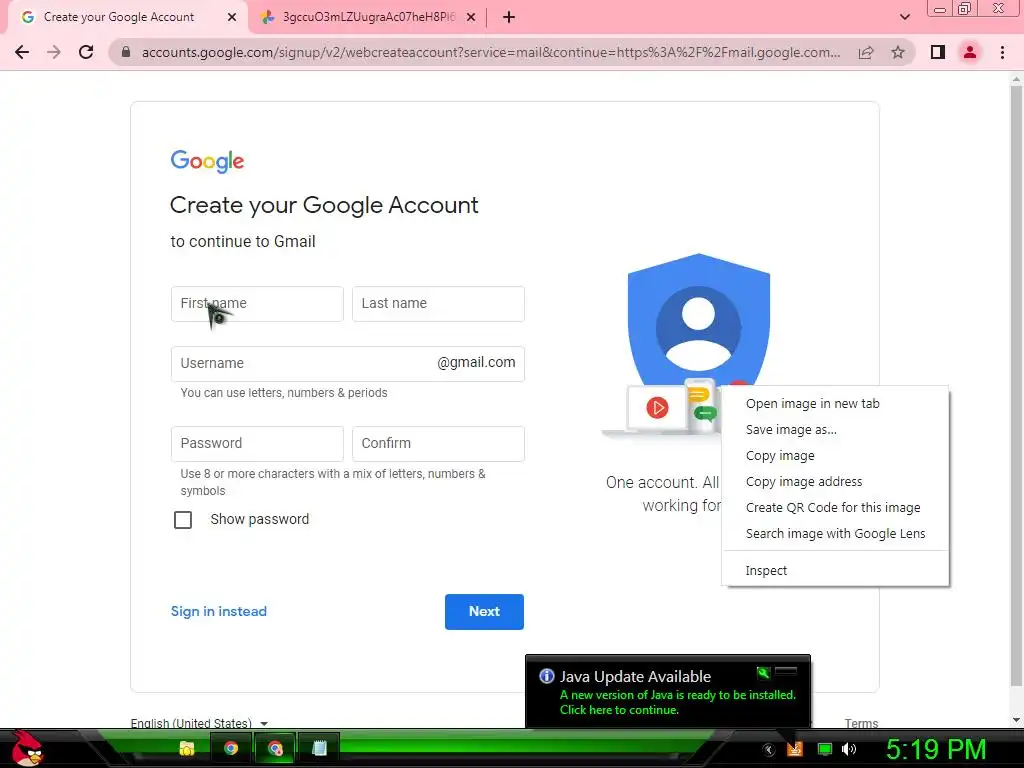This screenshot has width=1024, height=768.
Task: Open the Chrome profile avatar menu
Action: pyautogui.click(x=970, y=52)
